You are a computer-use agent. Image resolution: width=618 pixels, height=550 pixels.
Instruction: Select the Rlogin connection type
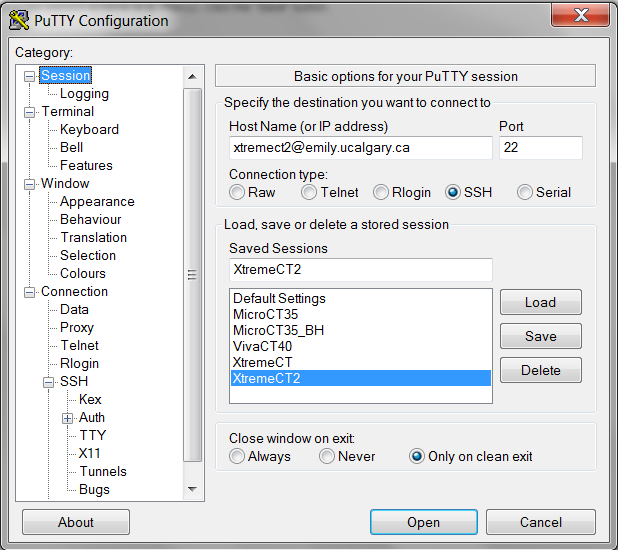pos(381,192)
